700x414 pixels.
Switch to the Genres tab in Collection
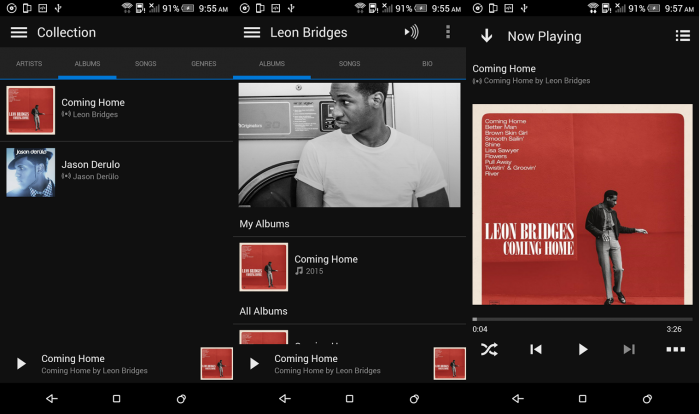pos(204,64)
